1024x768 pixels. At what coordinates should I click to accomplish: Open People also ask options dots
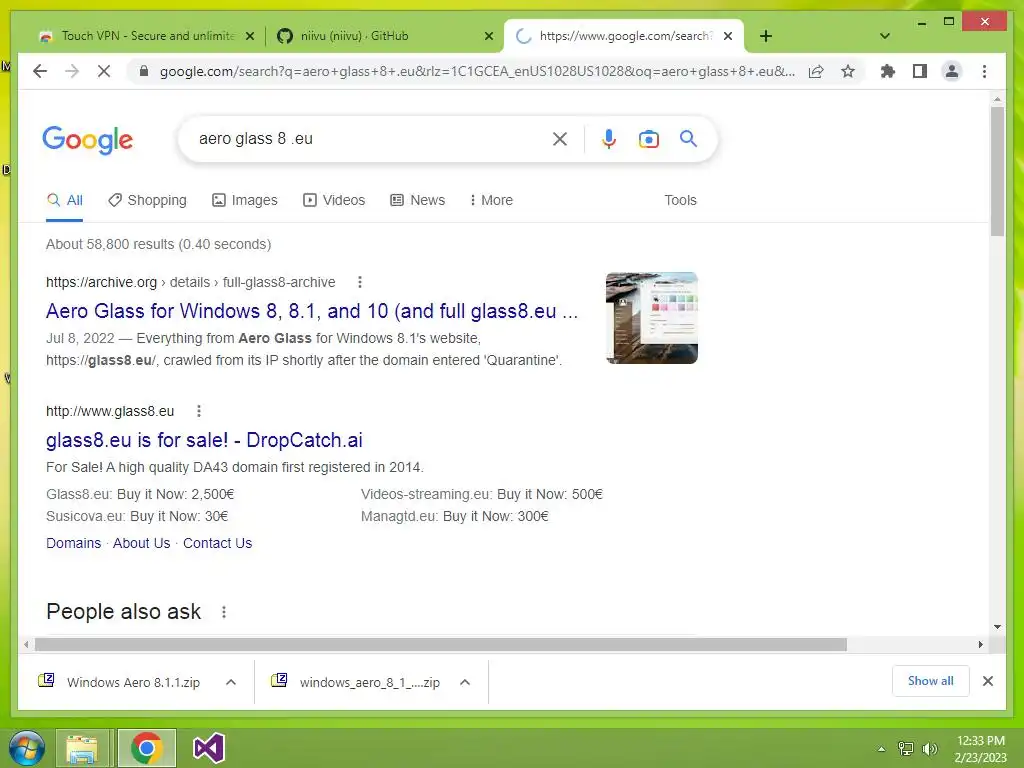[x=223, y=612]
